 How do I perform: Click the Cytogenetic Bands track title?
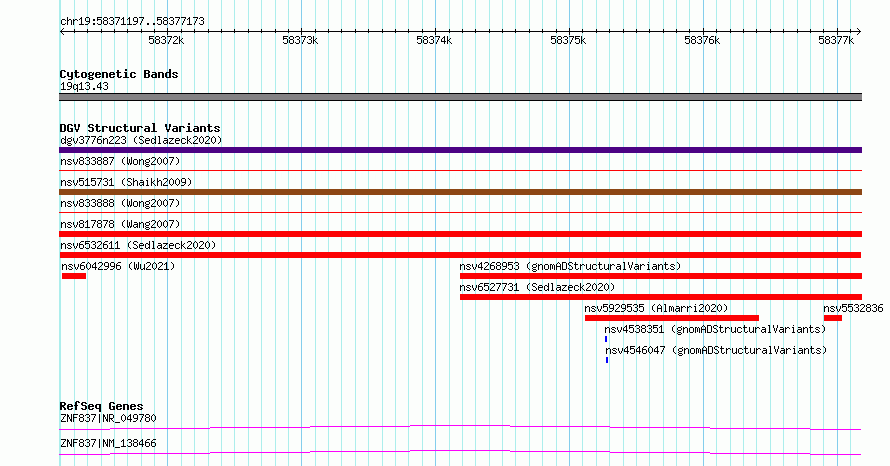pyautogui.click(x=119, y=74)
